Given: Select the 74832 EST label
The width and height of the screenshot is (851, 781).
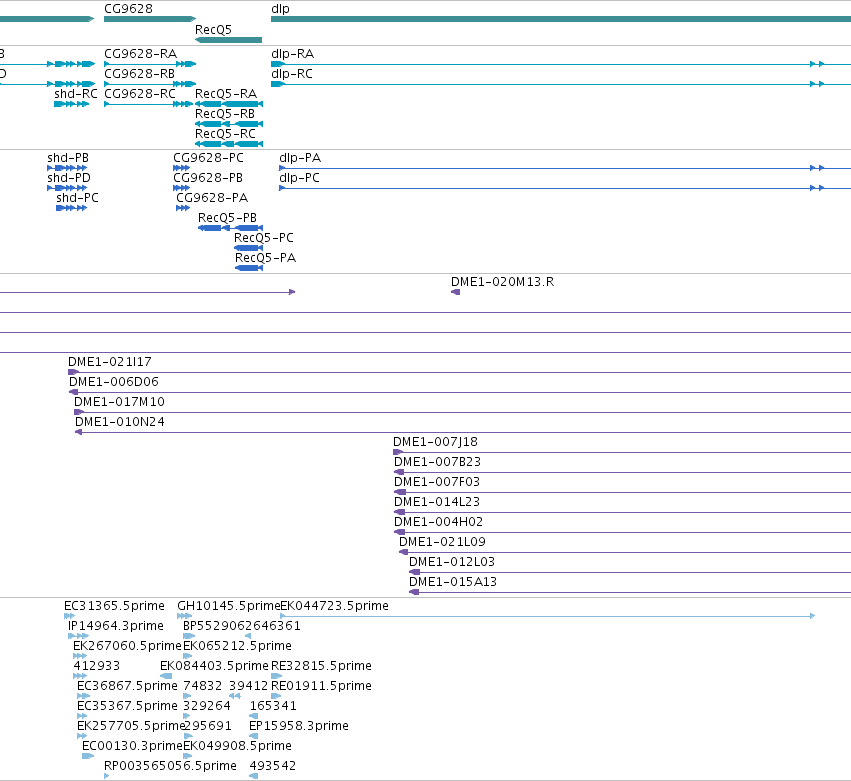Looking at the screenshot, I should (x=202, y=687).
